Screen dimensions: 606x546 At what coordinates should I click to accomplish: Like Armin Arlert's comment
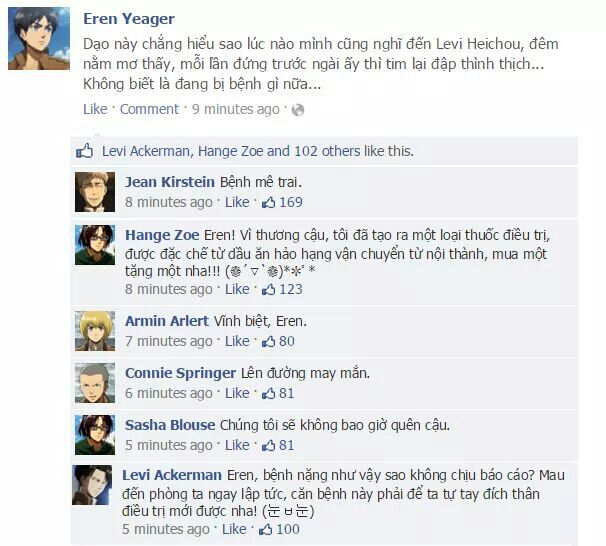(x=237, y=341)
